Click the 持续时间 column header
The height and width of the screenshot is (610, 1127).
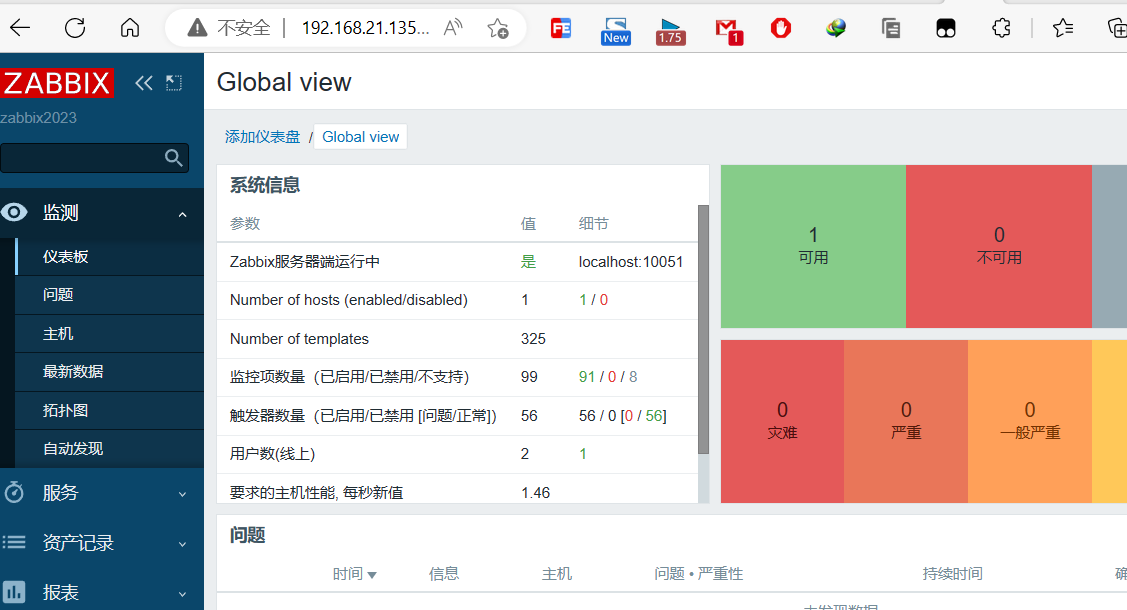(x=952, y=573)
